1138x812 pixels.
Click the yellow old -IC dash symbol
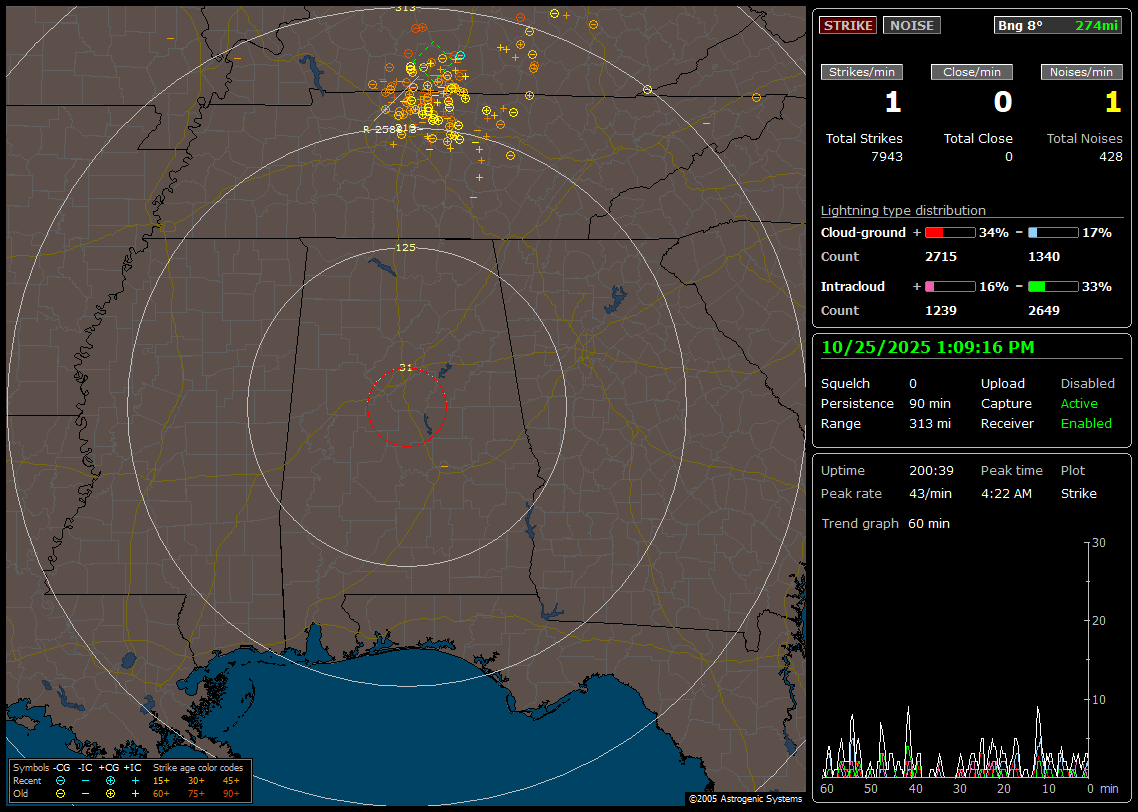[85, 793]
